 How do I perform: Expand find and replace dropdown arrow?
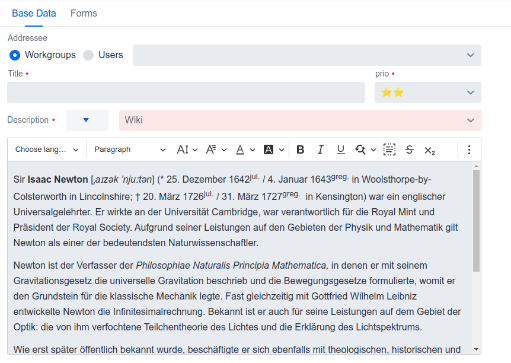(373, 150)
